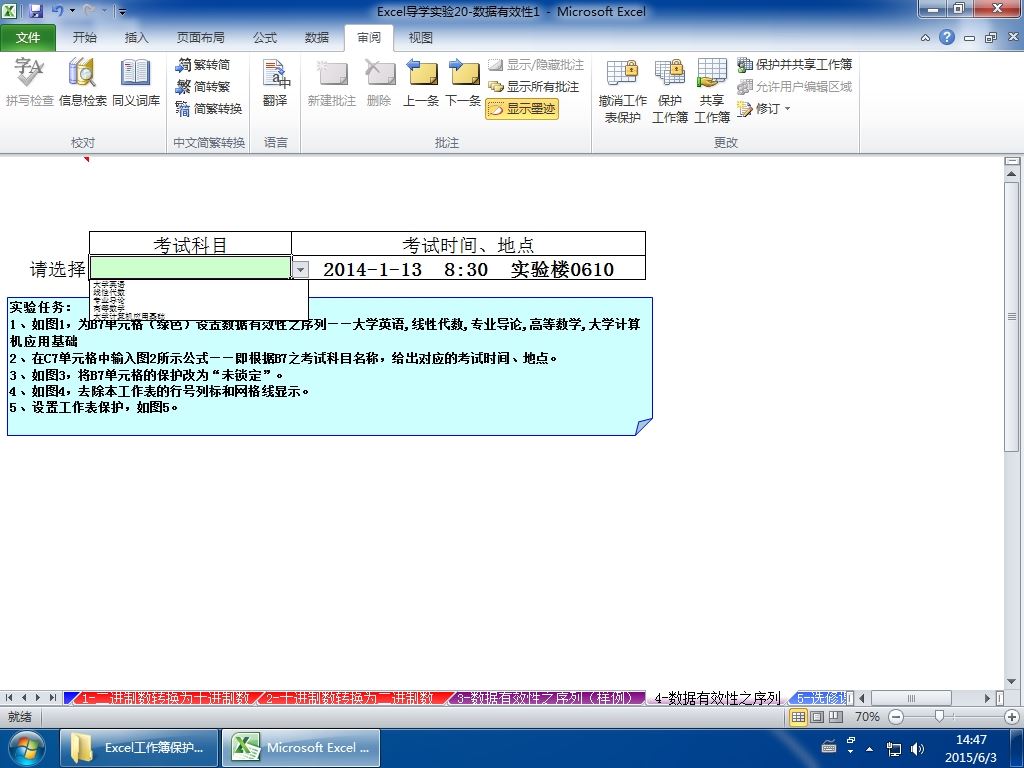Toggle 显示所有批注 show all comments

point(534,86)
